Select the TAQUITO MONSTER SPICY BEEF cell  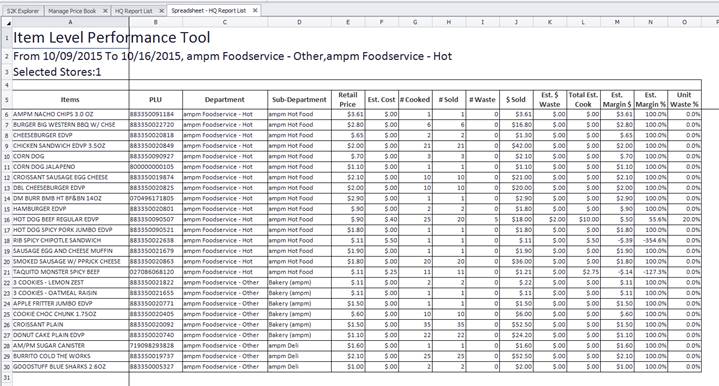pyautogui.click(x=71, y=272)
